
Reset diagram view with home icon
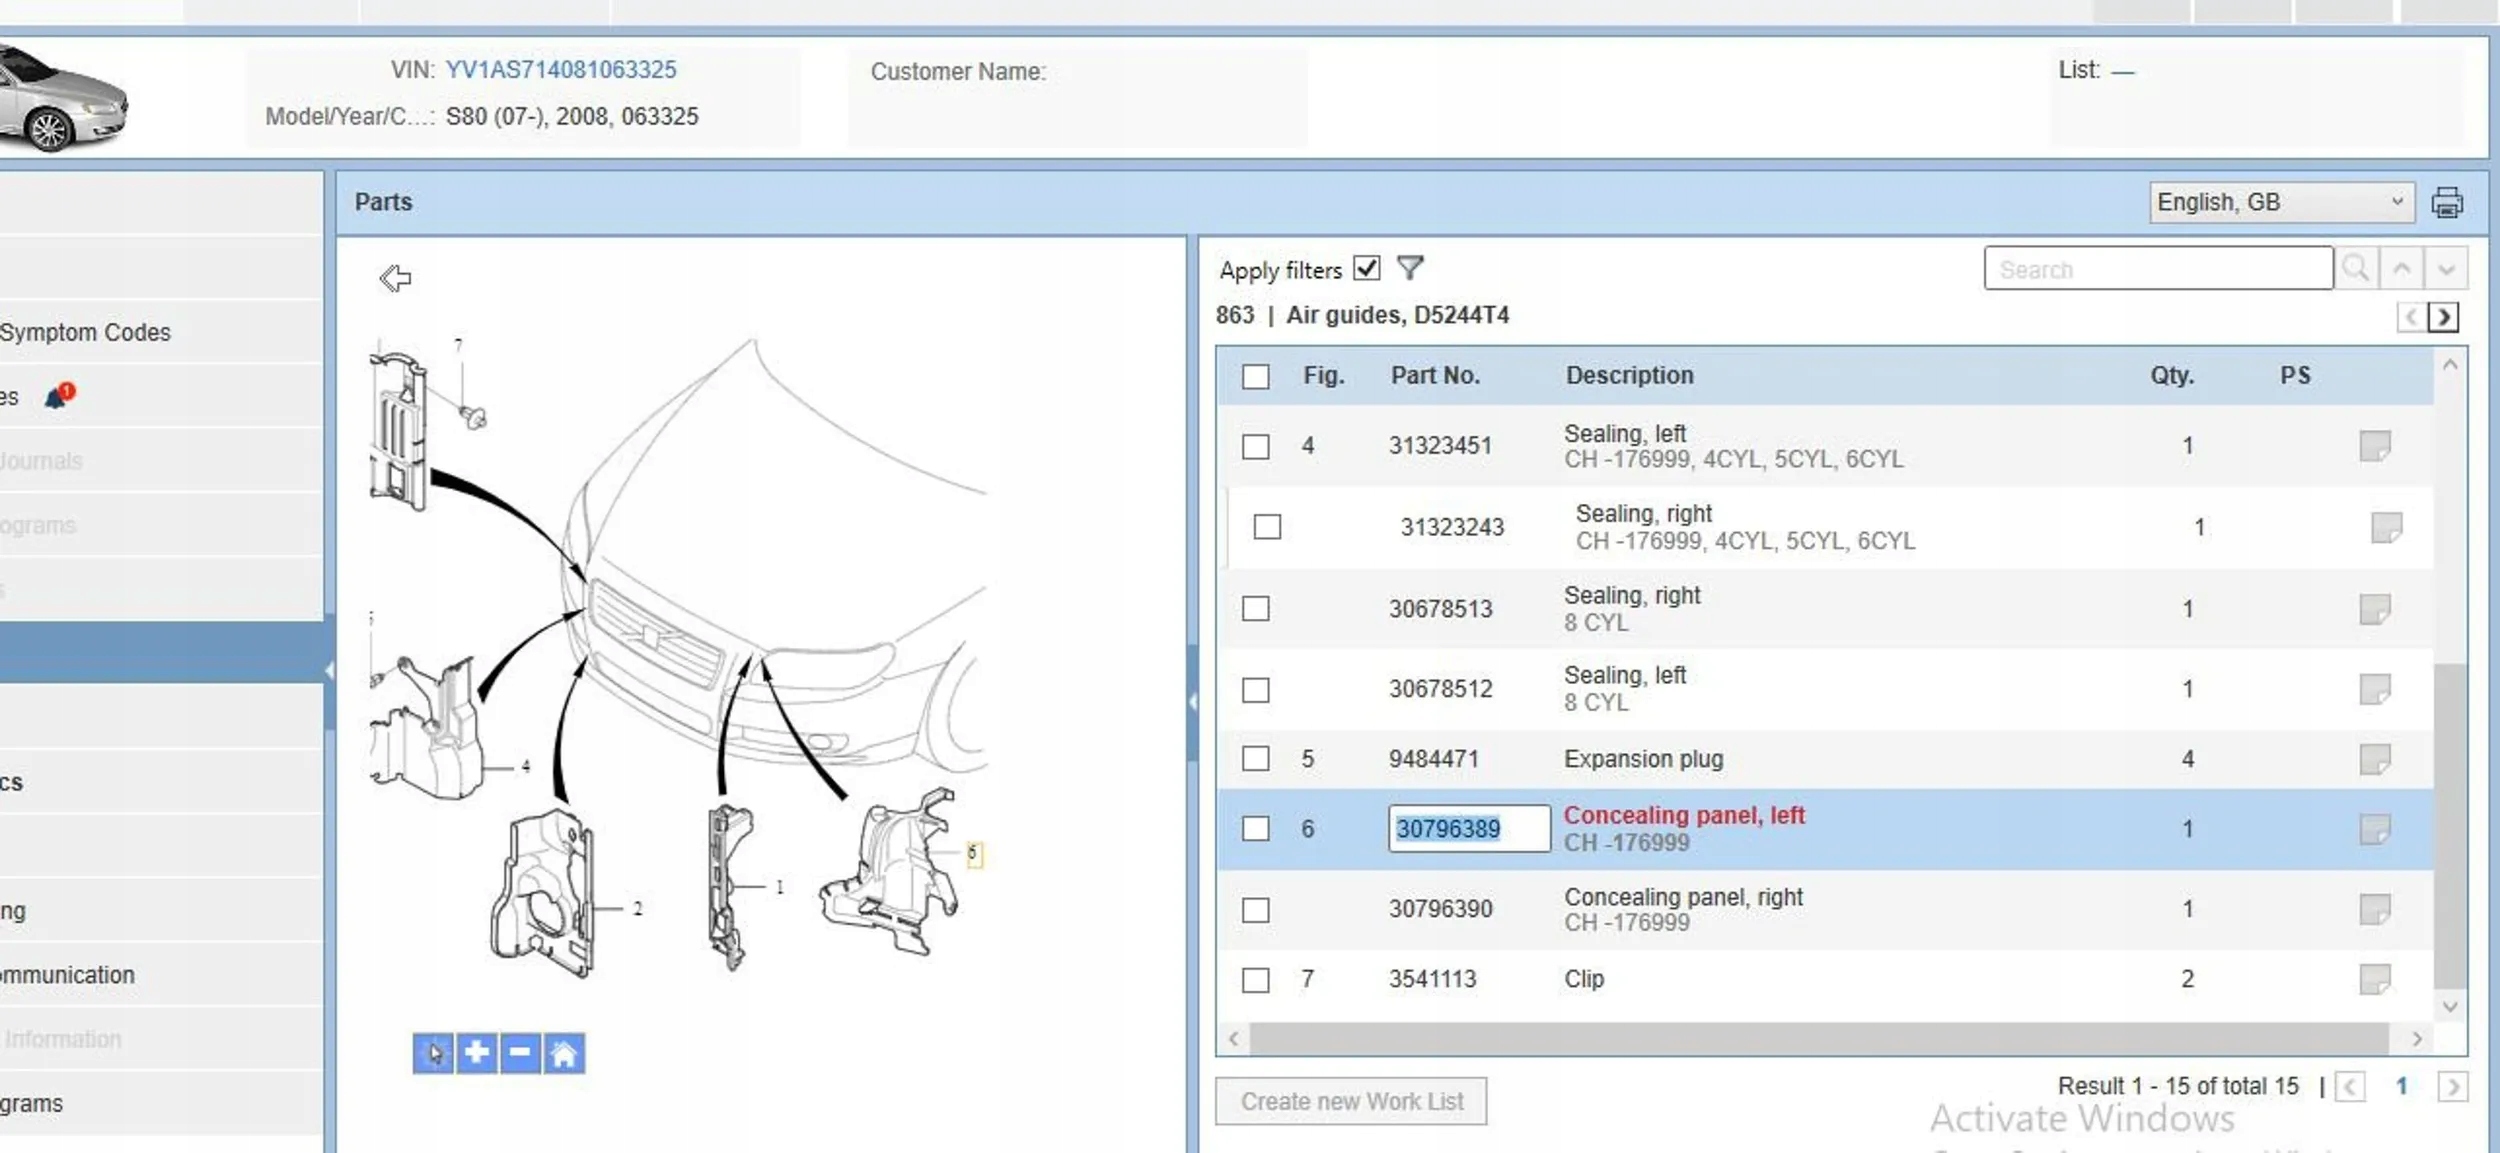[x=564, y=1053]
